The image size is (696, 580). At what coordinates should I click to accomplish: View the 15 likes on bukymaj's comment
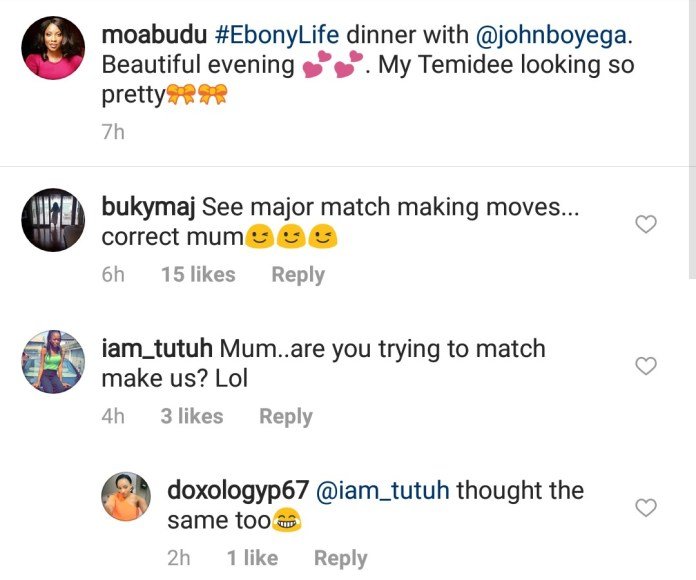click(x=198, y=275)
